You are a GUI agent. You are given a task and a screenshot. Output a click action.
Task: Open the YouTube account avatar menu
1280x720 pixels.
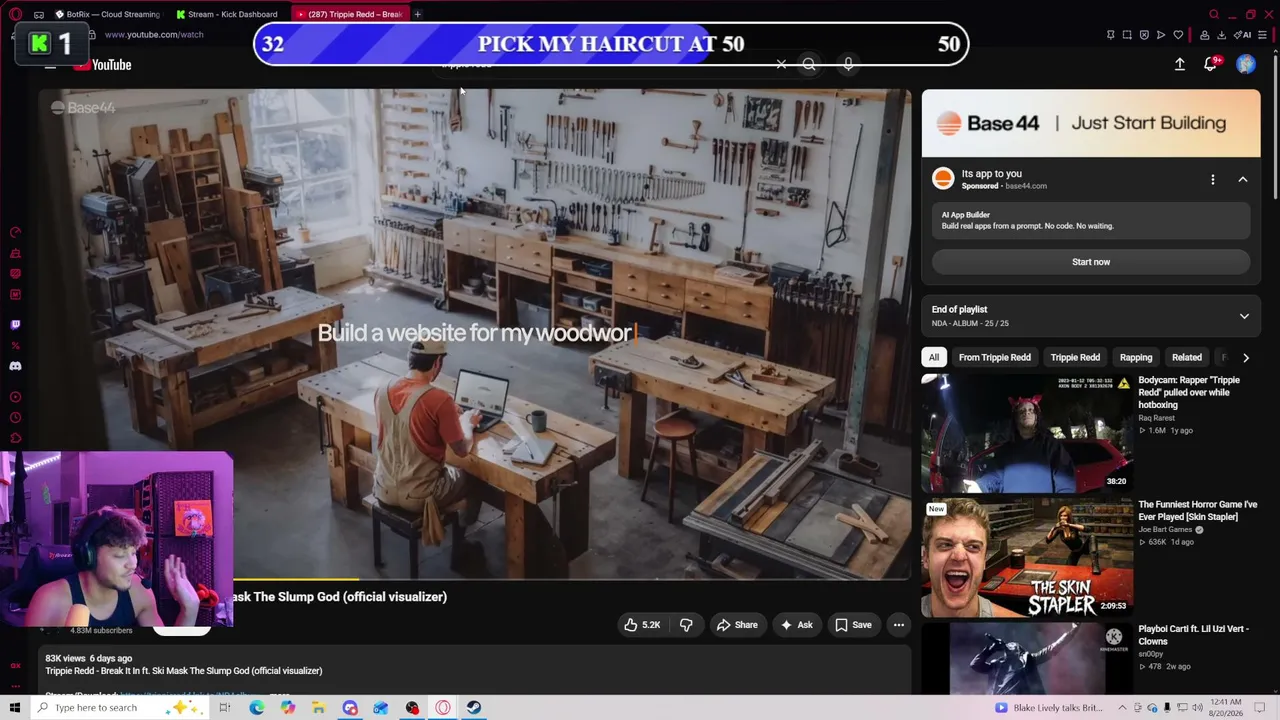tap(1246, 64)
